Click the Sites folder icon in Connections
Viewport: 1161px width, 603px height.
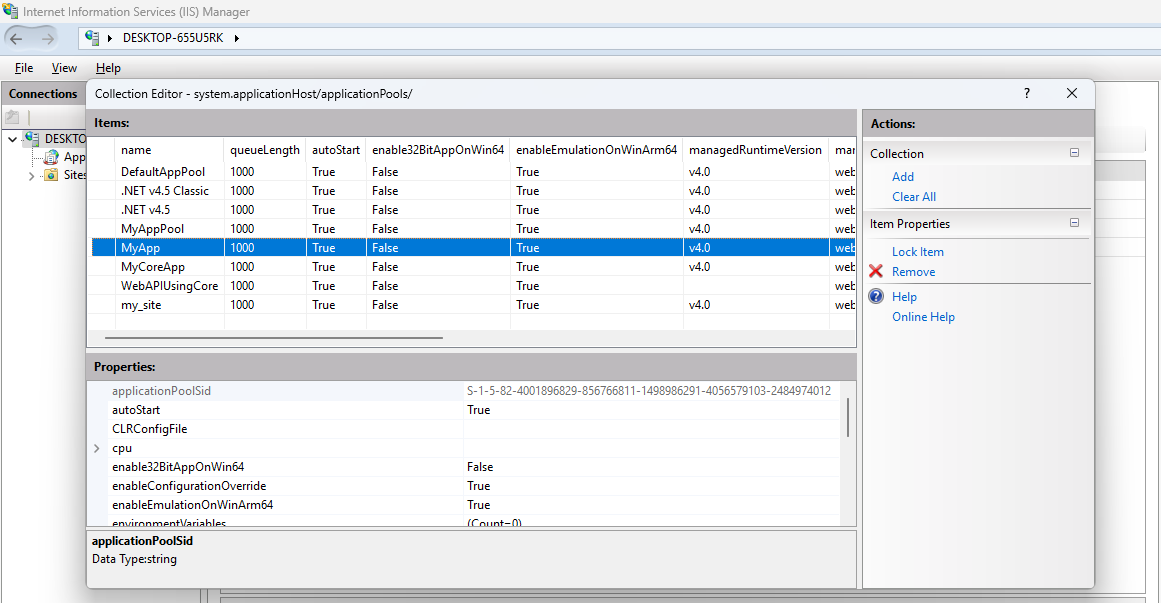coord(51,175)
